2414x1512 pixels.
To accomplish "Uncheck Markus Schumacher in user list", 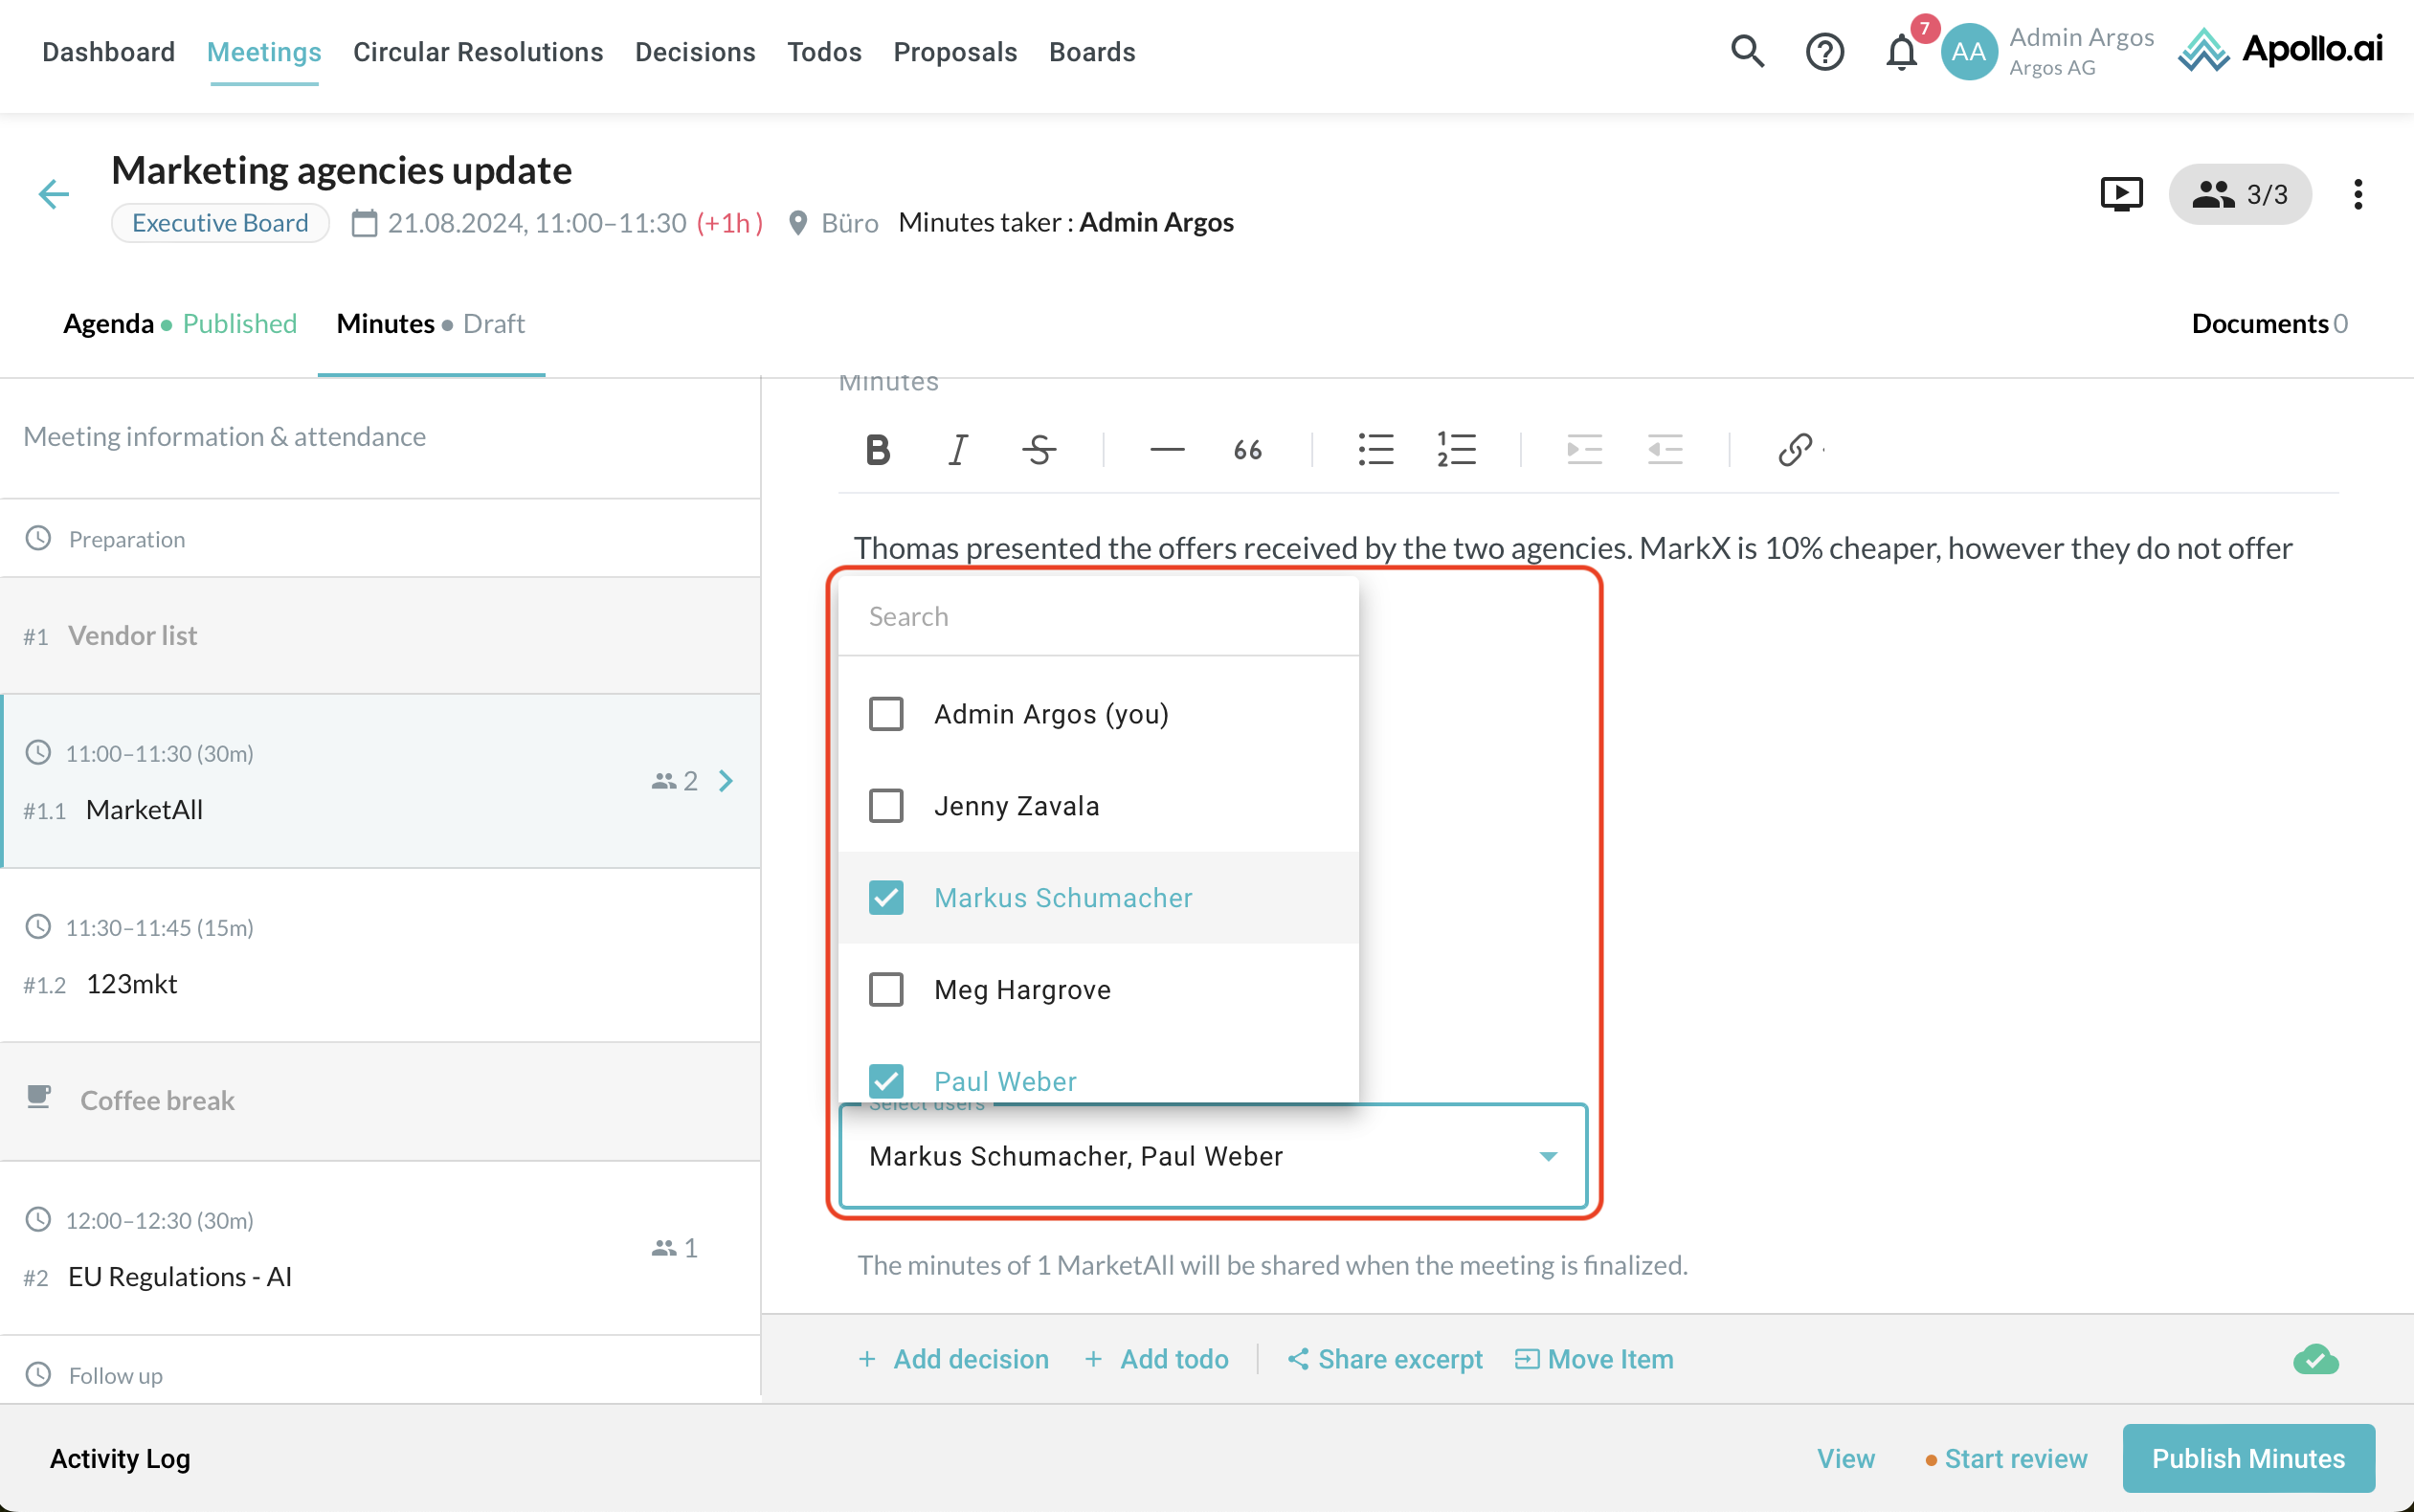I will 886,898.
